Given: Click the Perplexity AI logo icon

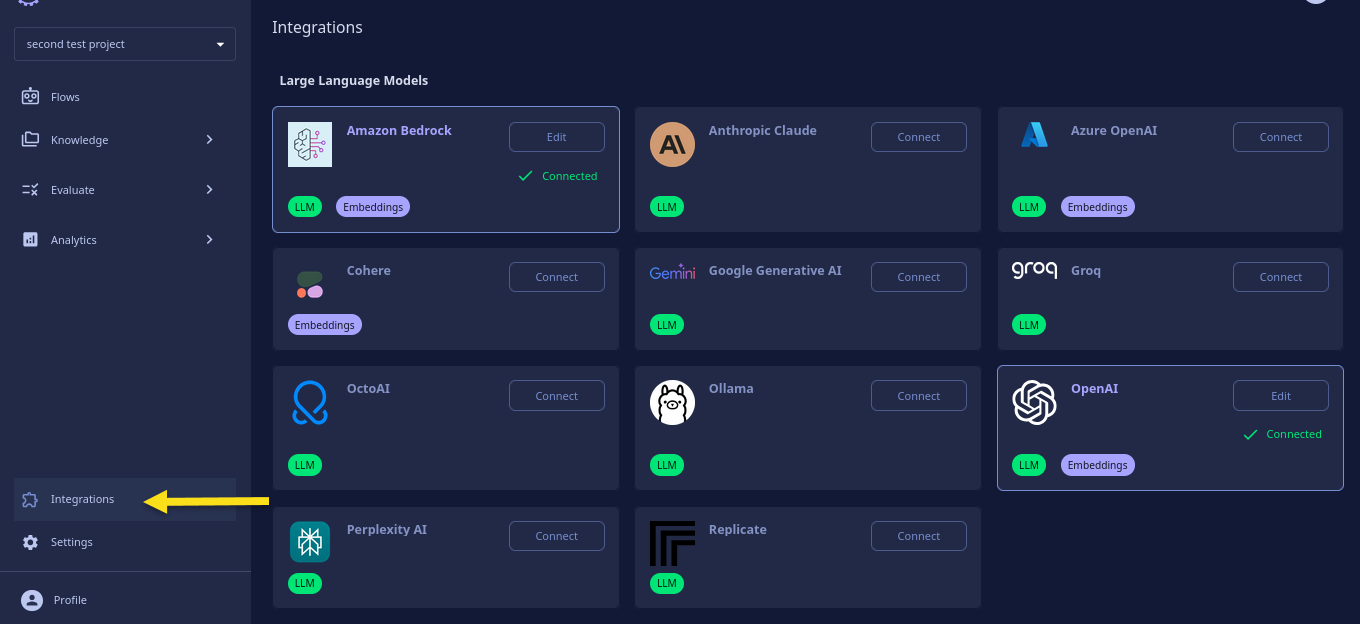Looking at the screenshot, I should click(310, 542).
